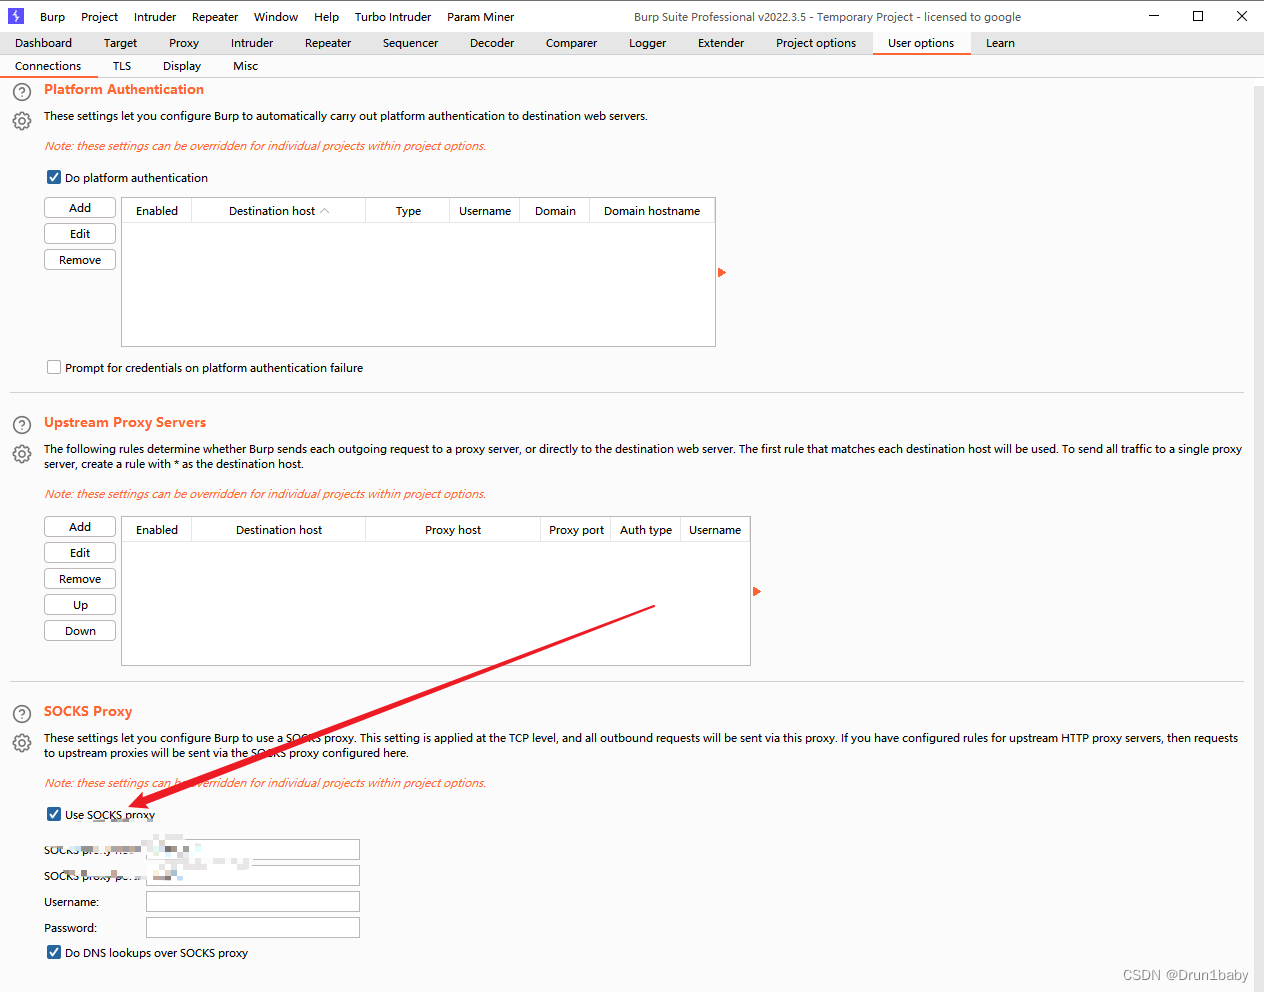The image size is (1264, 992).
Task: Enable Prompt for credentials on authentication failure
Action: coord(54,367)
